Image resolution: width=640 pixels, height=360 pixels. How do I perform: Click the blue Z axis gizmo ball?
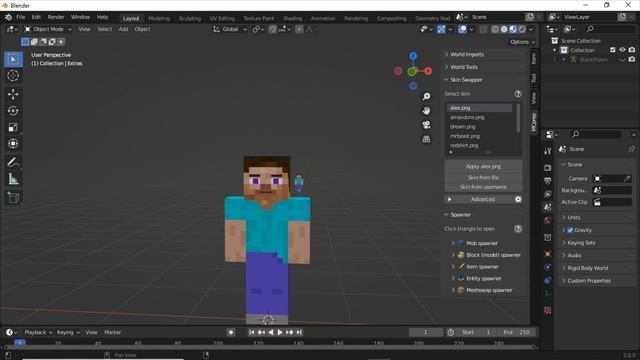tap(413, 56)
